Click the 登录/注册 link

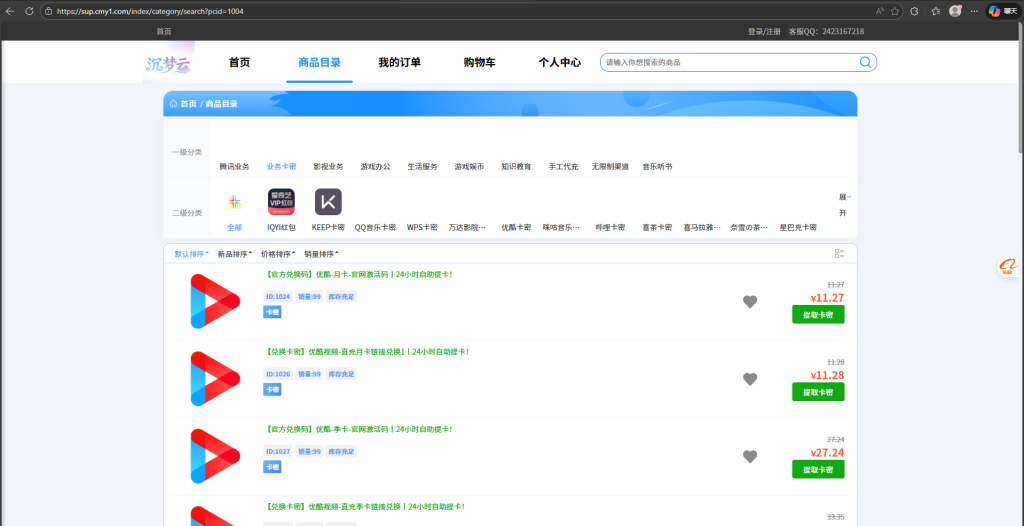[x=764, y=31]
